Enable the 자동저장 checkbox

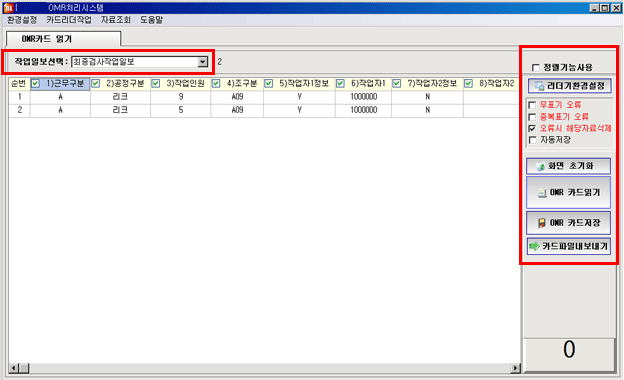(532, 140)
